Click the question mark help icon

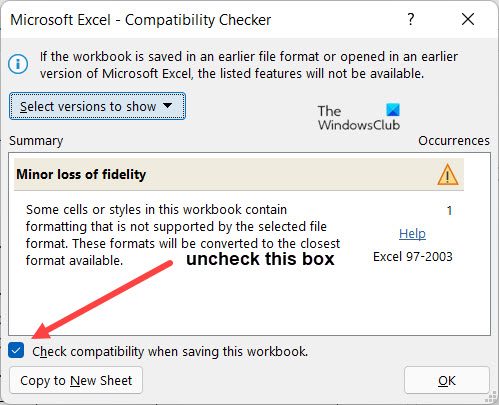411,19
